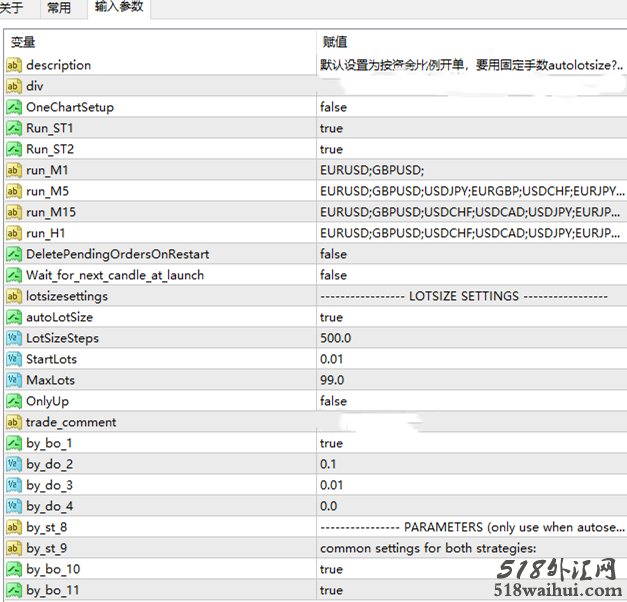The image size is (627, 602).
Task: Switch to the 输入参数 tab
Action: pyautogui.click(x=119, y=9)
